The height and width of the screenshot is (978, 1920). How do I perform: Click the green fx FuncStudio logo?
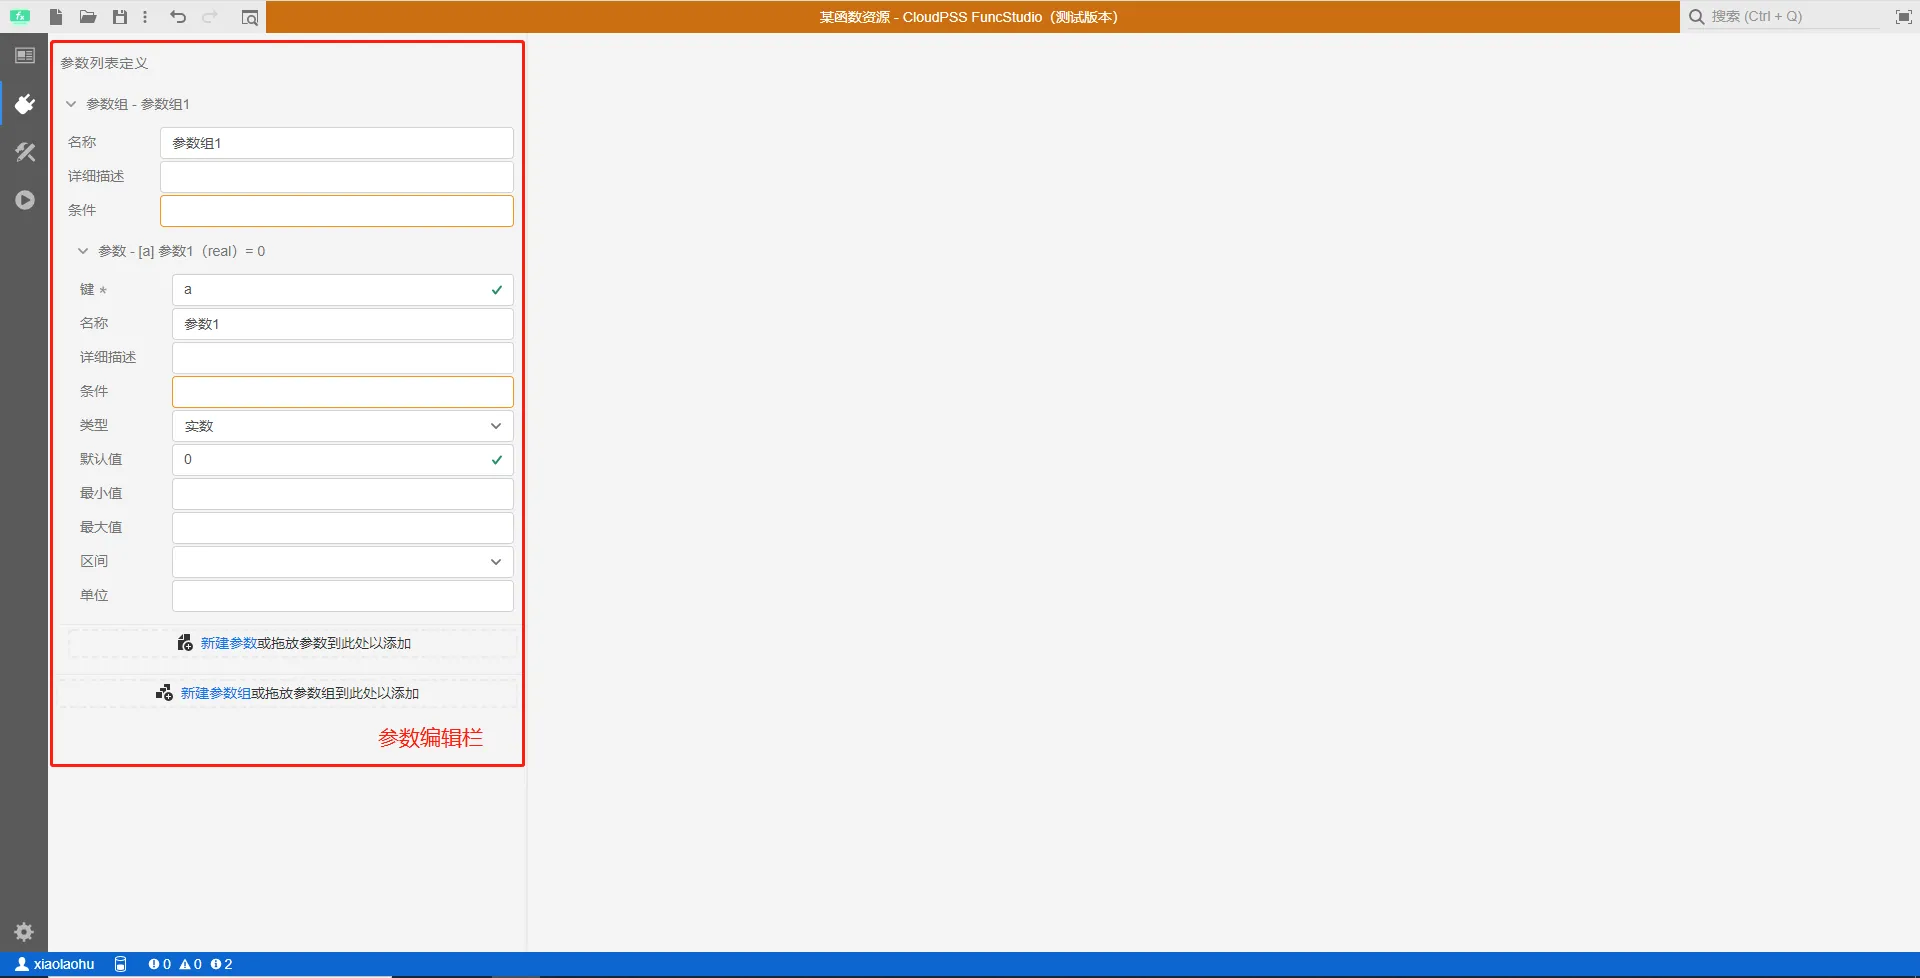coord(20,17)
